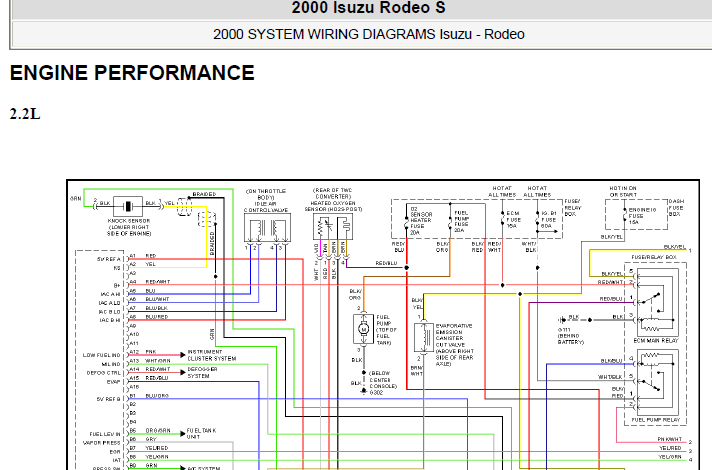Select the '2.2L' engine size heading
Viewport: 712px width, 470px height.
[x=25, y=114]
